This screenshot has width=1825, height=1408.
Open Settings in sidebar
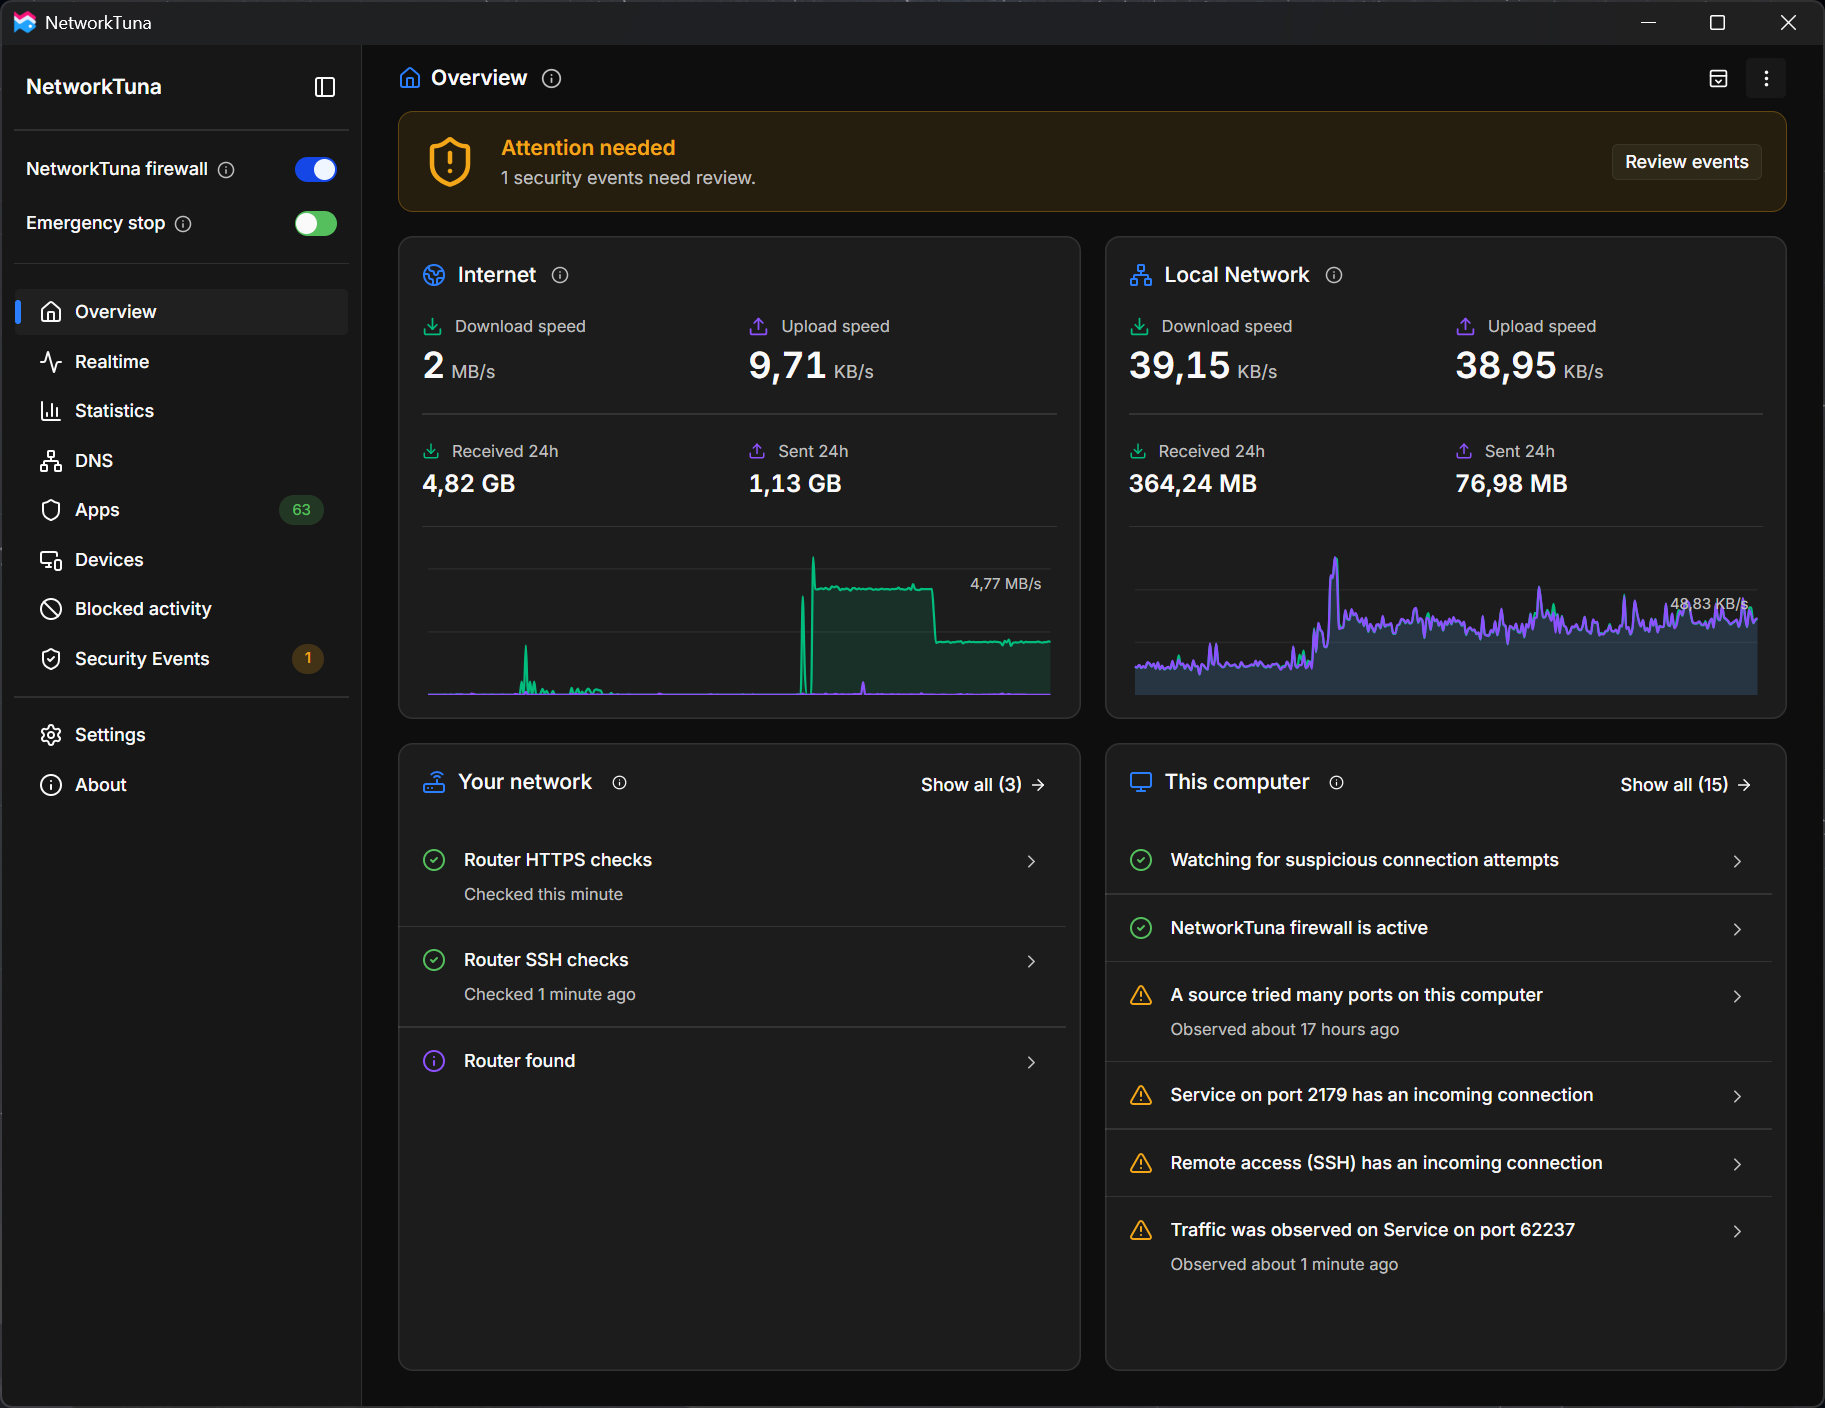[x=182, y=735]
